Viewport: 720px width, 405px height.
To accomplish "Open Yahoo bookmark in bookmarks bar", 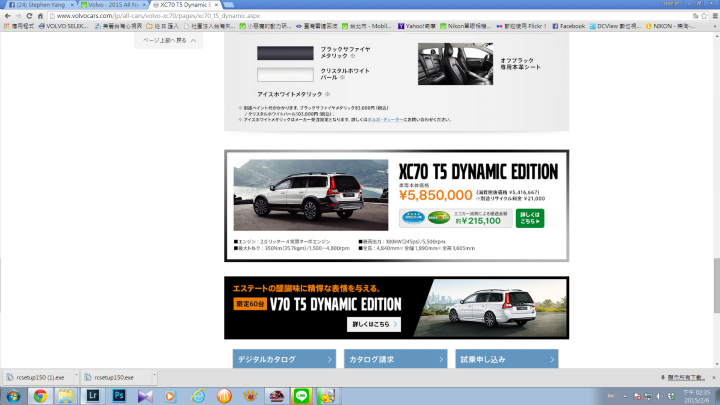I will coord(417,26).
